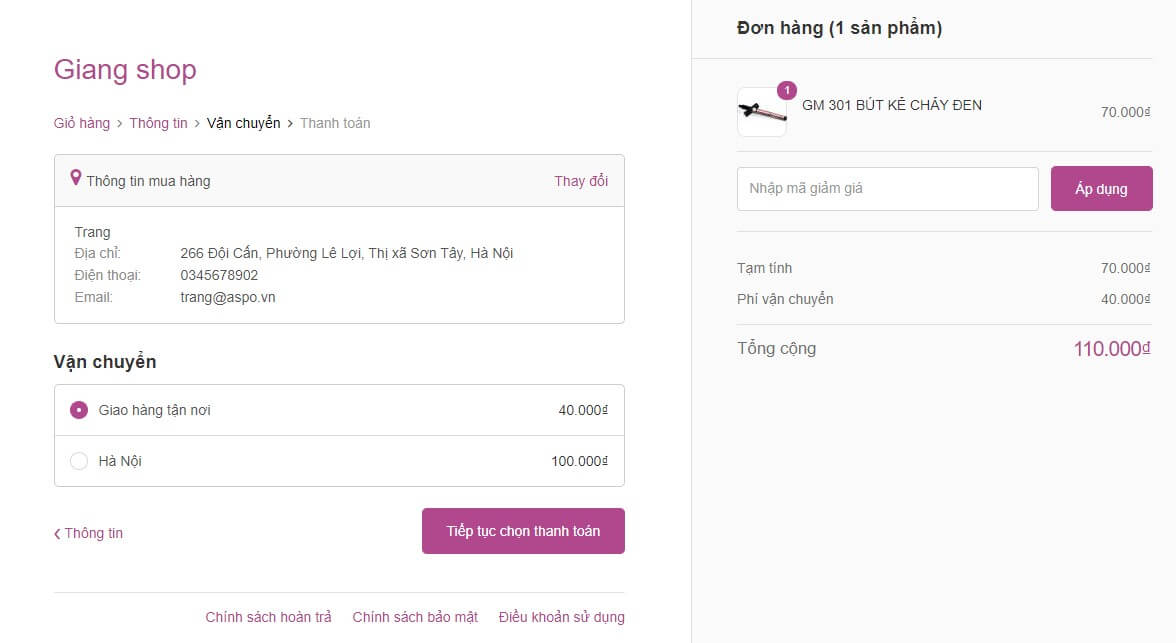Click the Thay đổi link
The image size is (1176, 643).
(x=581, y=181)
